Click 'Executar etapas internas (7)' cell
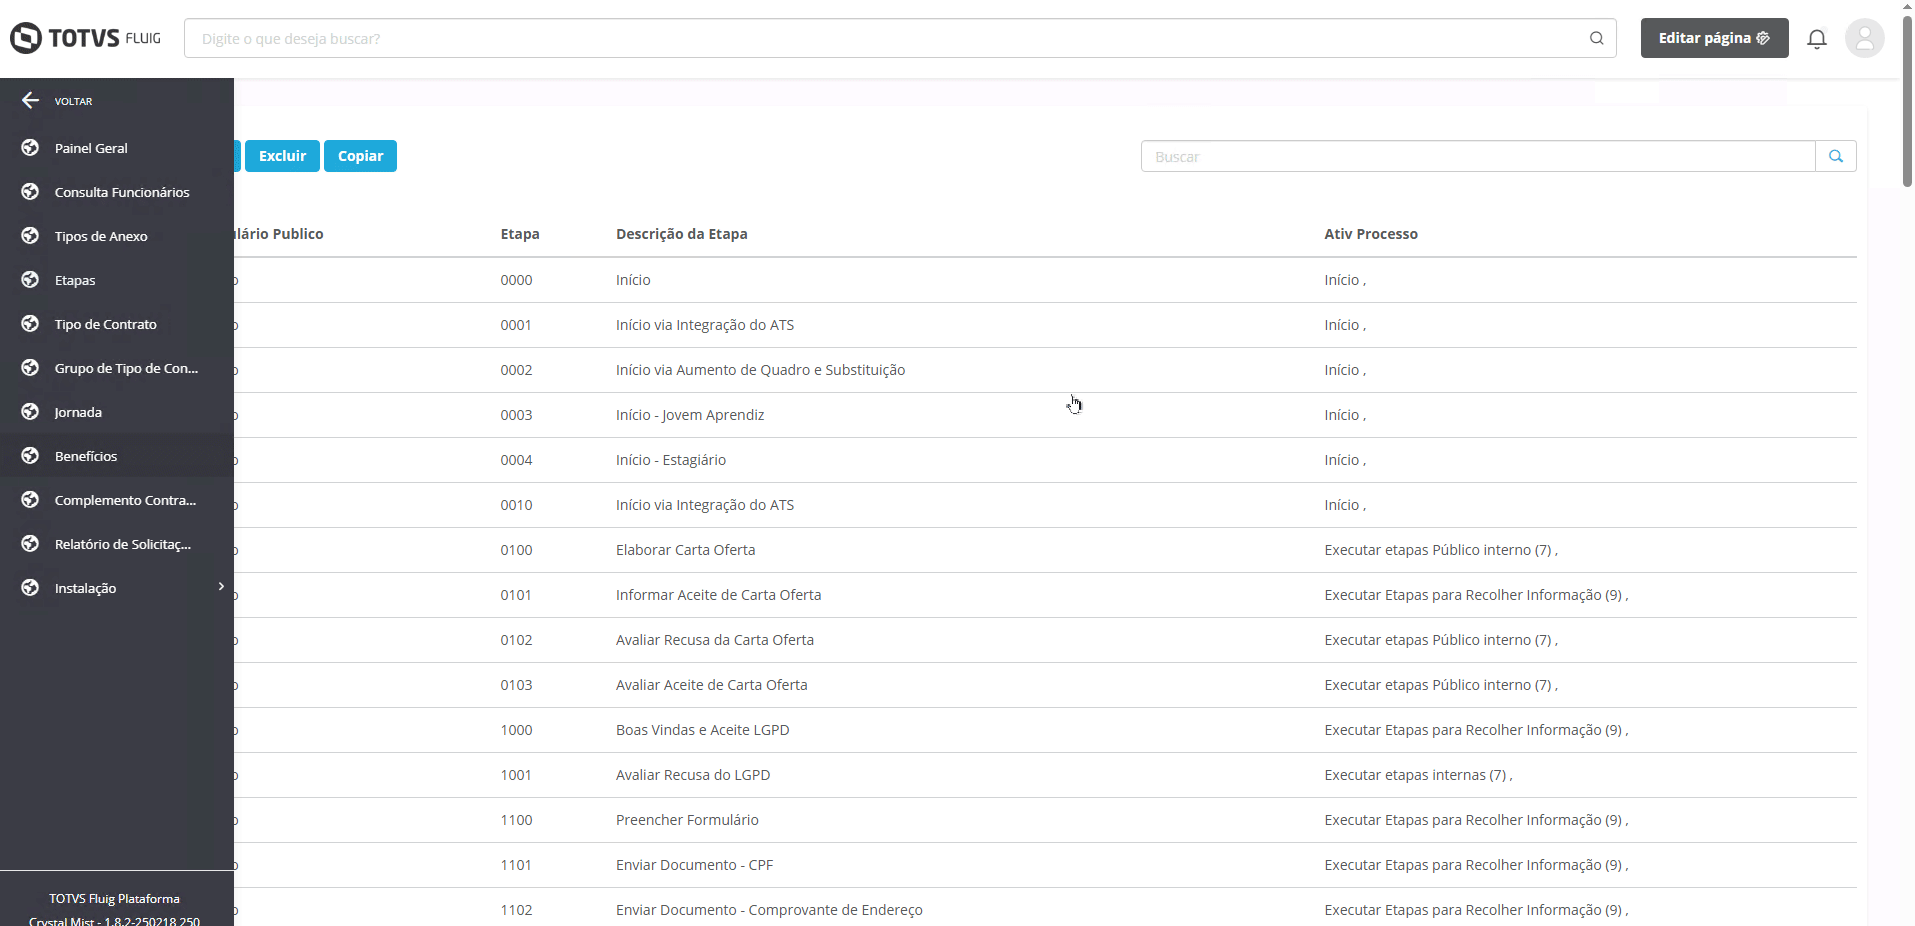Viewport: 1915px width, 926px height. (1418, 775)
